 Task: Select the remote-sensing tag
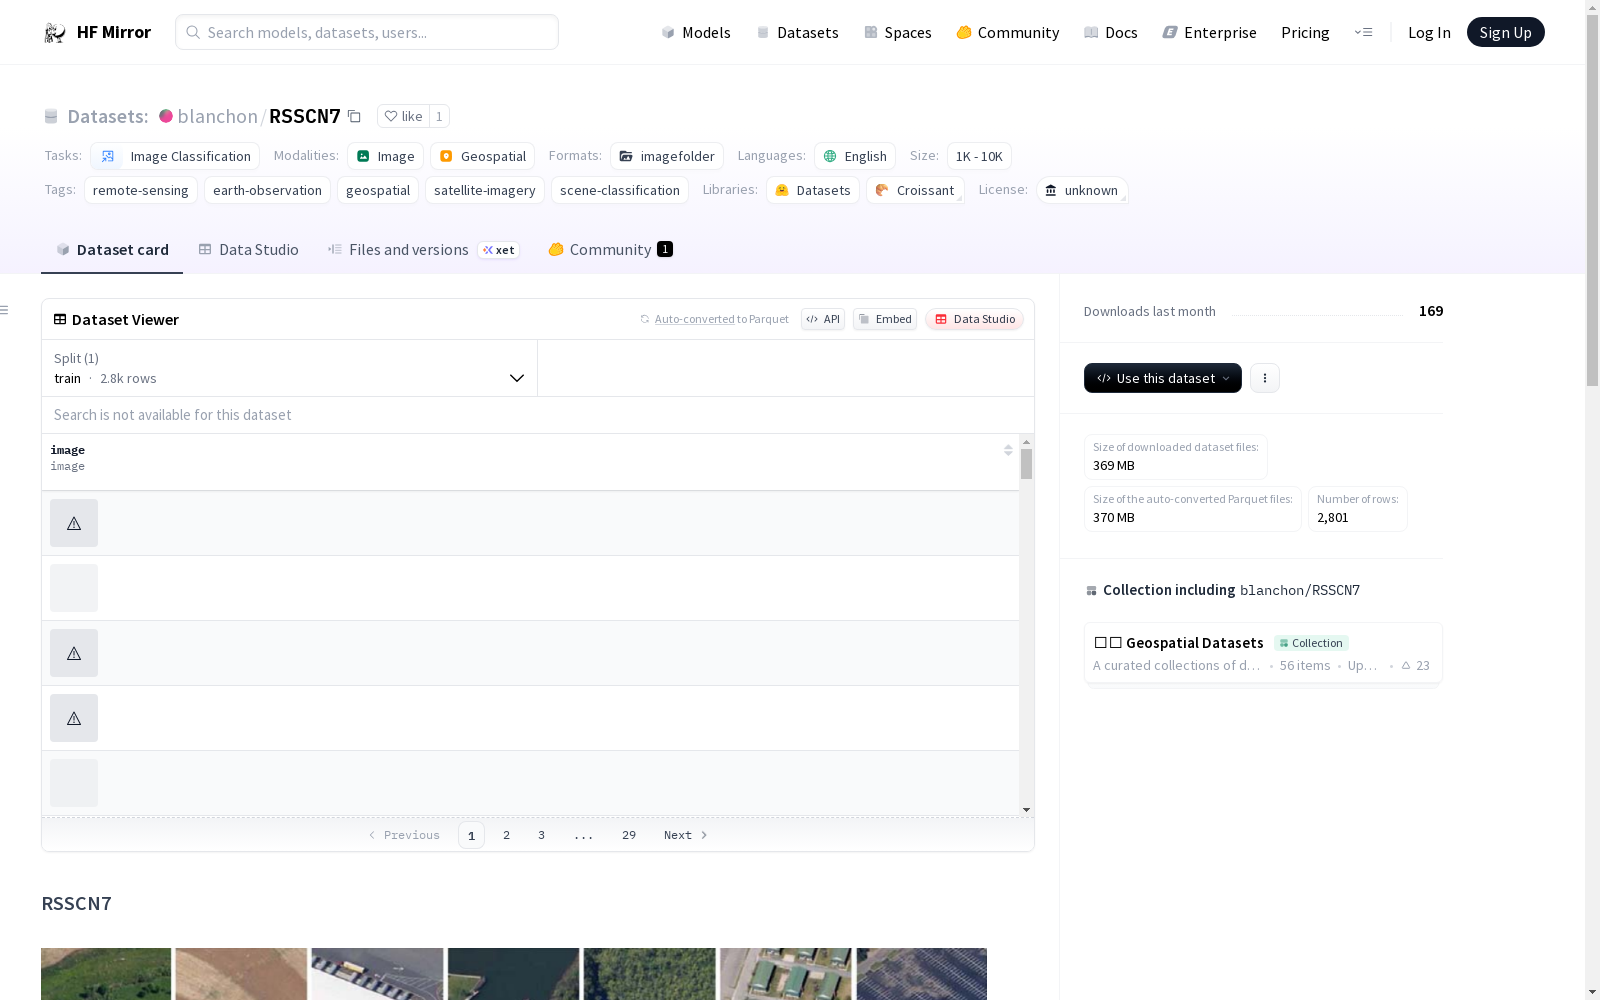(141, 190)
